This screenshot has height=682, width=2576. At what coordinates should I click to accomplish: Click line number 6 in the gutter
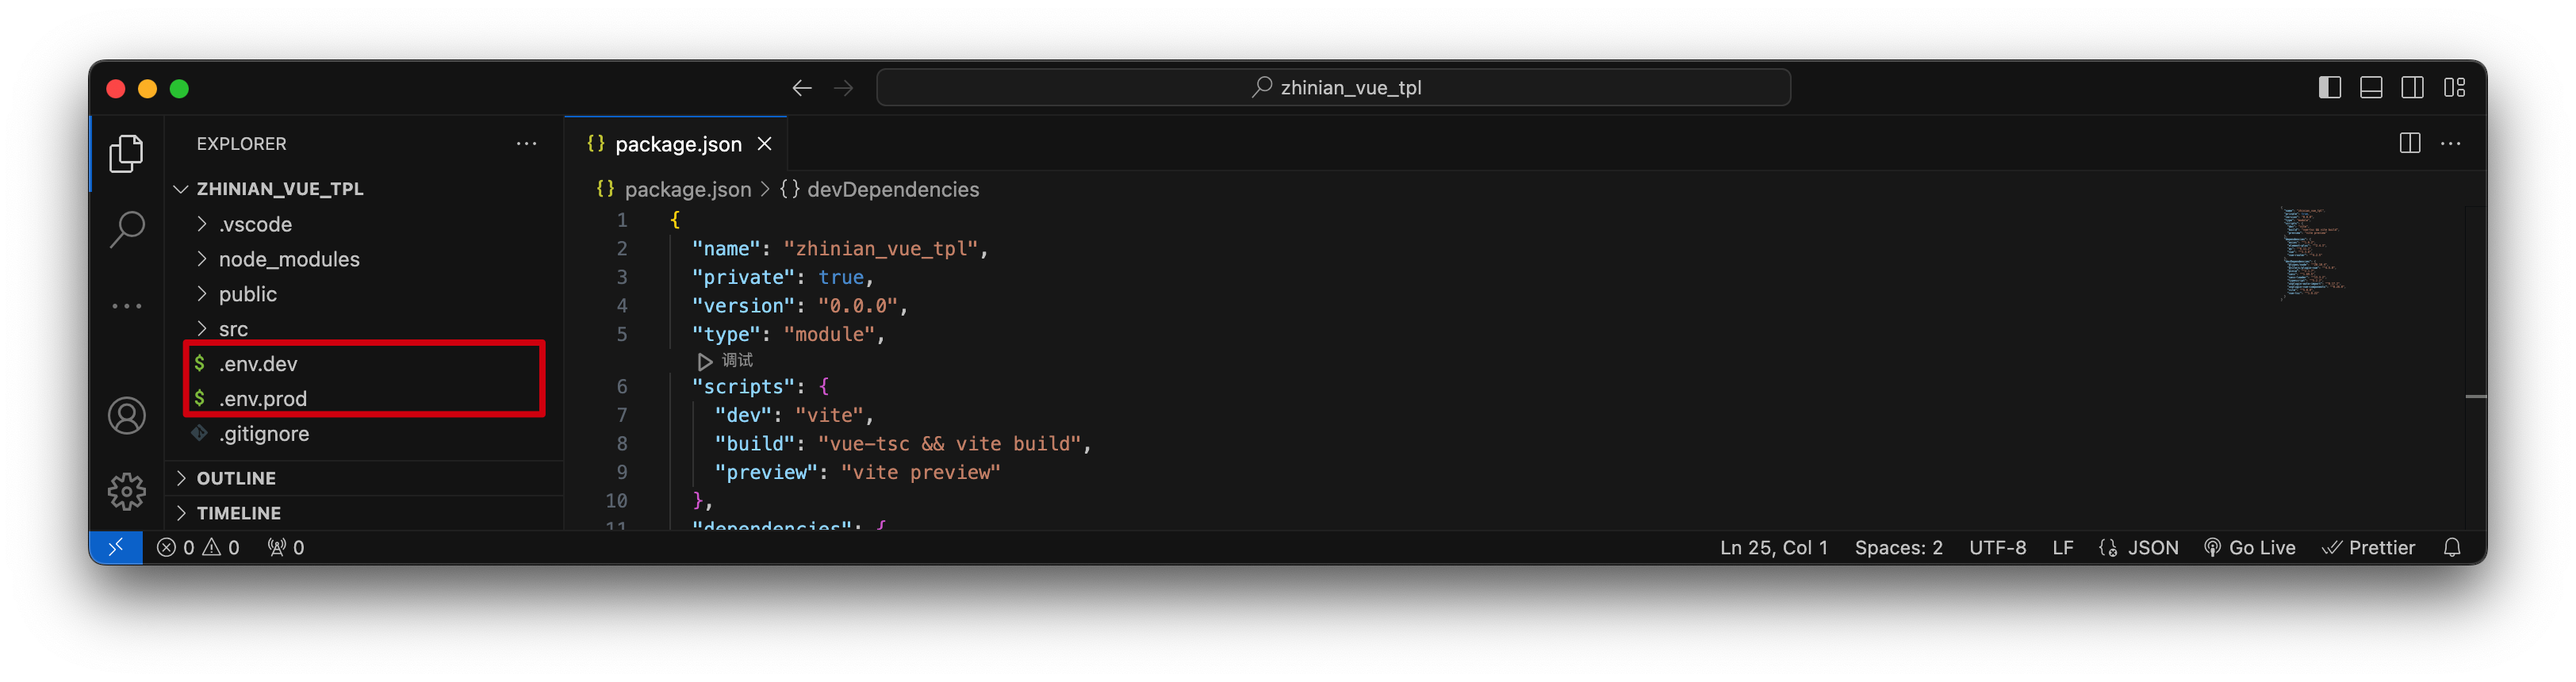coord(621,386)
